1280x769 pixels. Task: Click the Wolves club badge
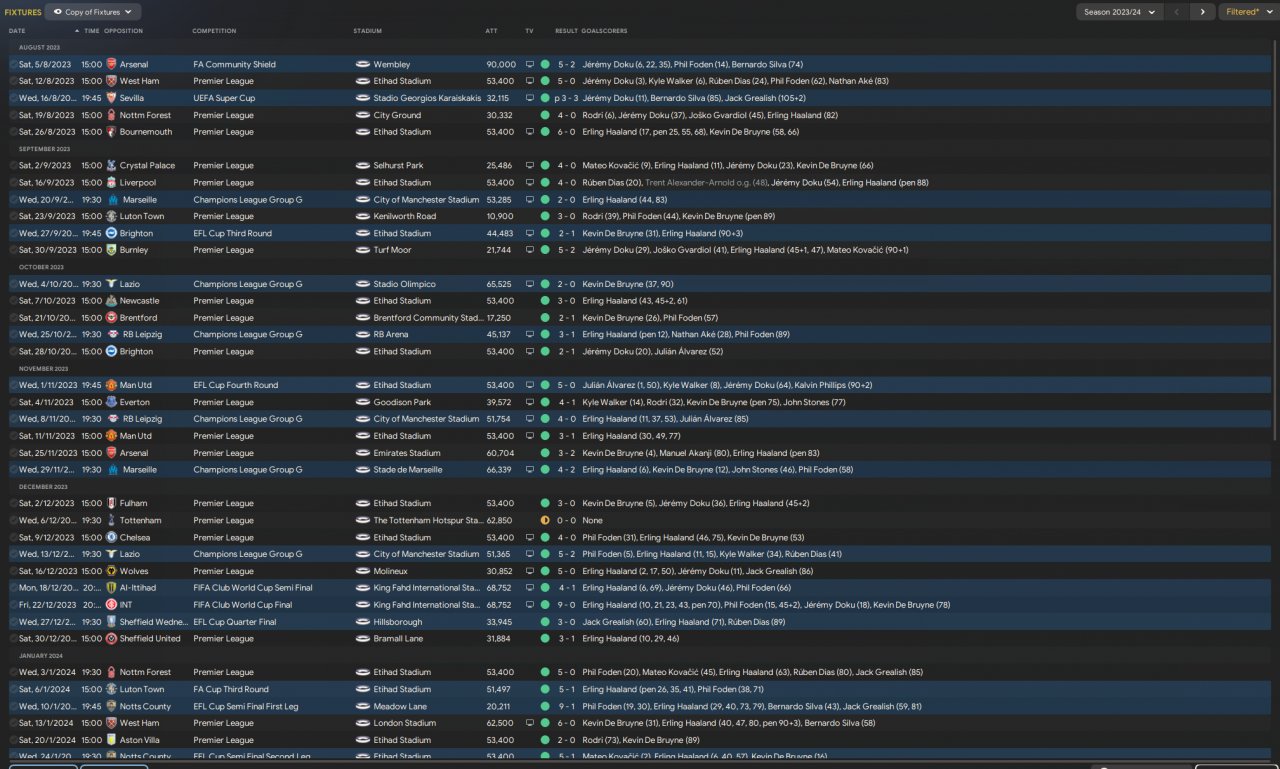(111, 571)
